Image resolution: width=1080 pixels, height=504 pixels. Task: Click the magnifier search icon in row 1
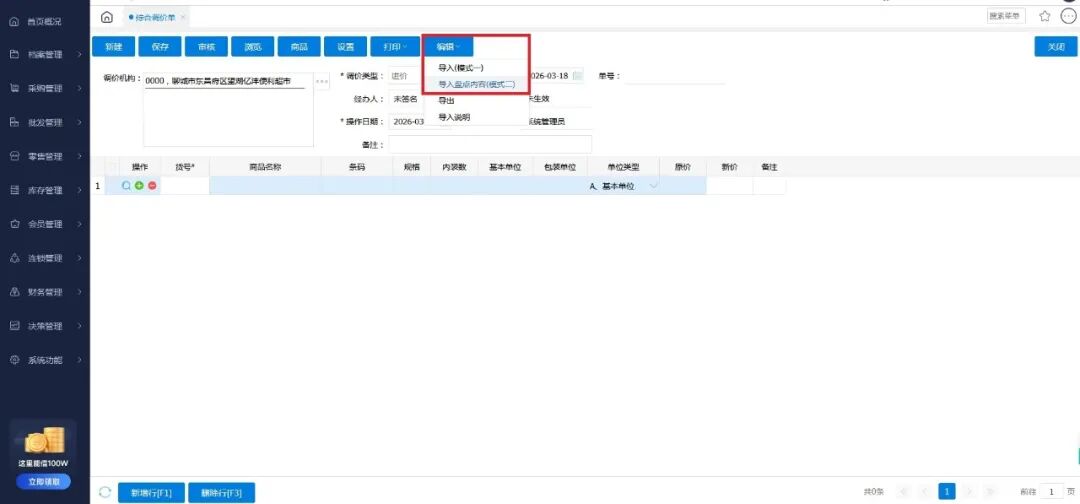(x=126, y=186)
